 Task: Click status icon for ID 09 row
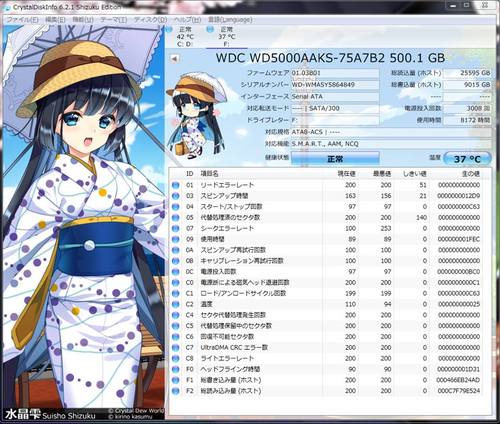(x=175, y=239)
